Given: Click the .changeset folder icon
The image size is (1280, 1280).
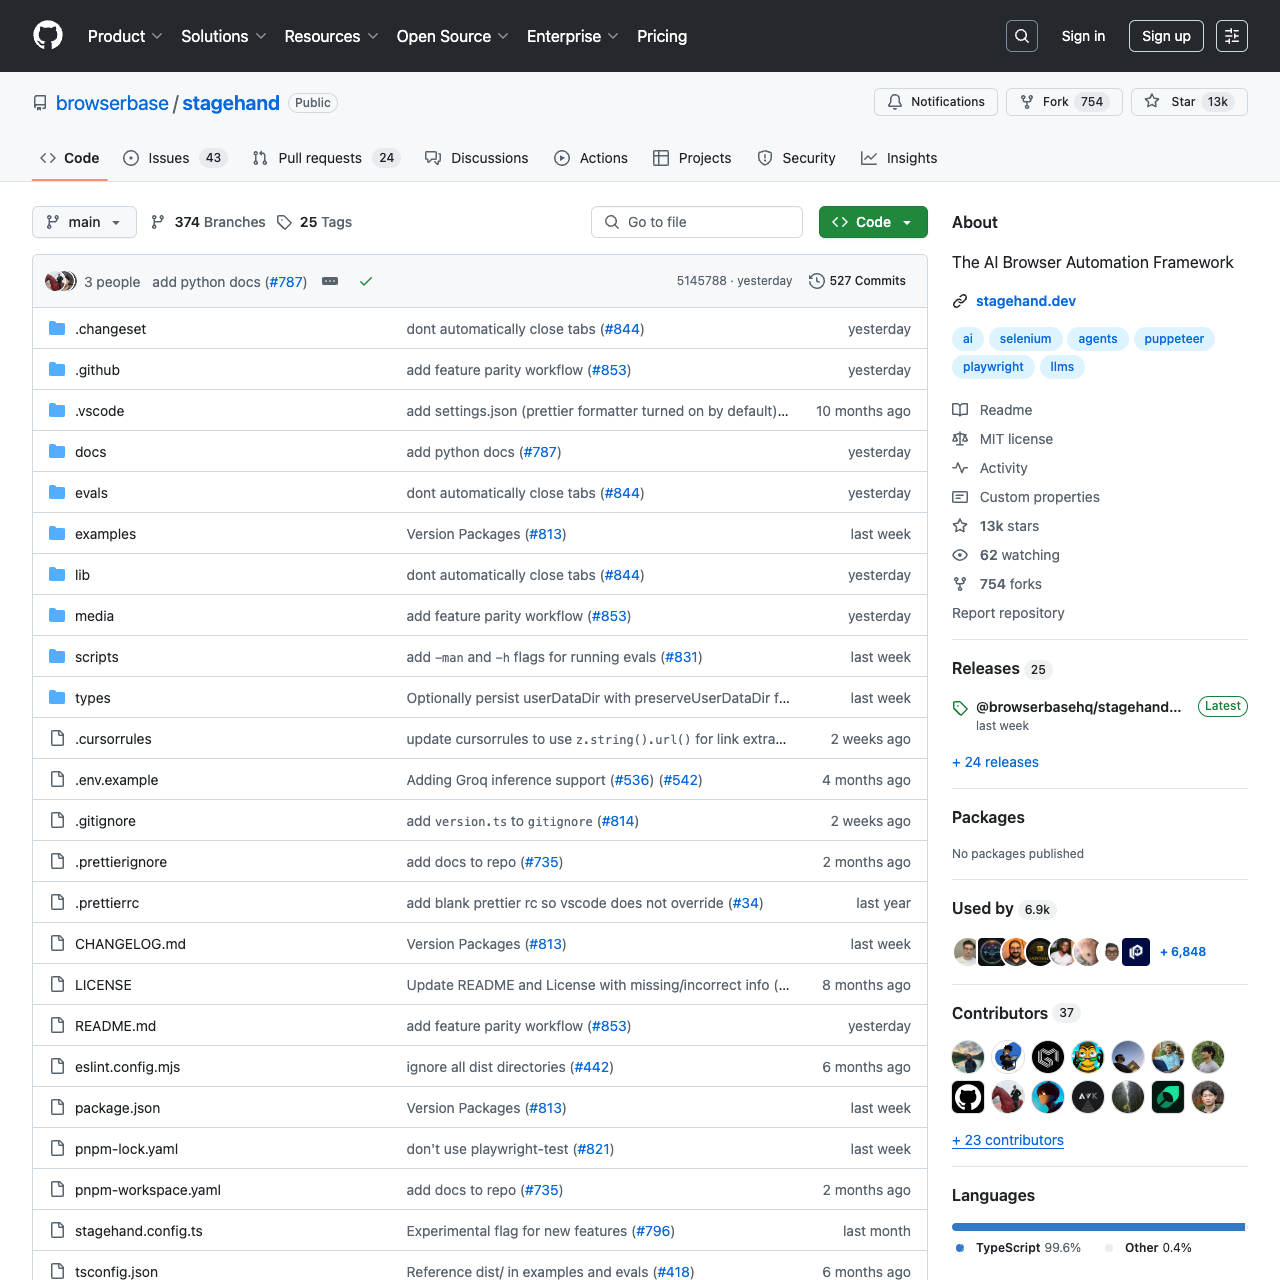Looking at the screenshot, I should click(57, 329).
